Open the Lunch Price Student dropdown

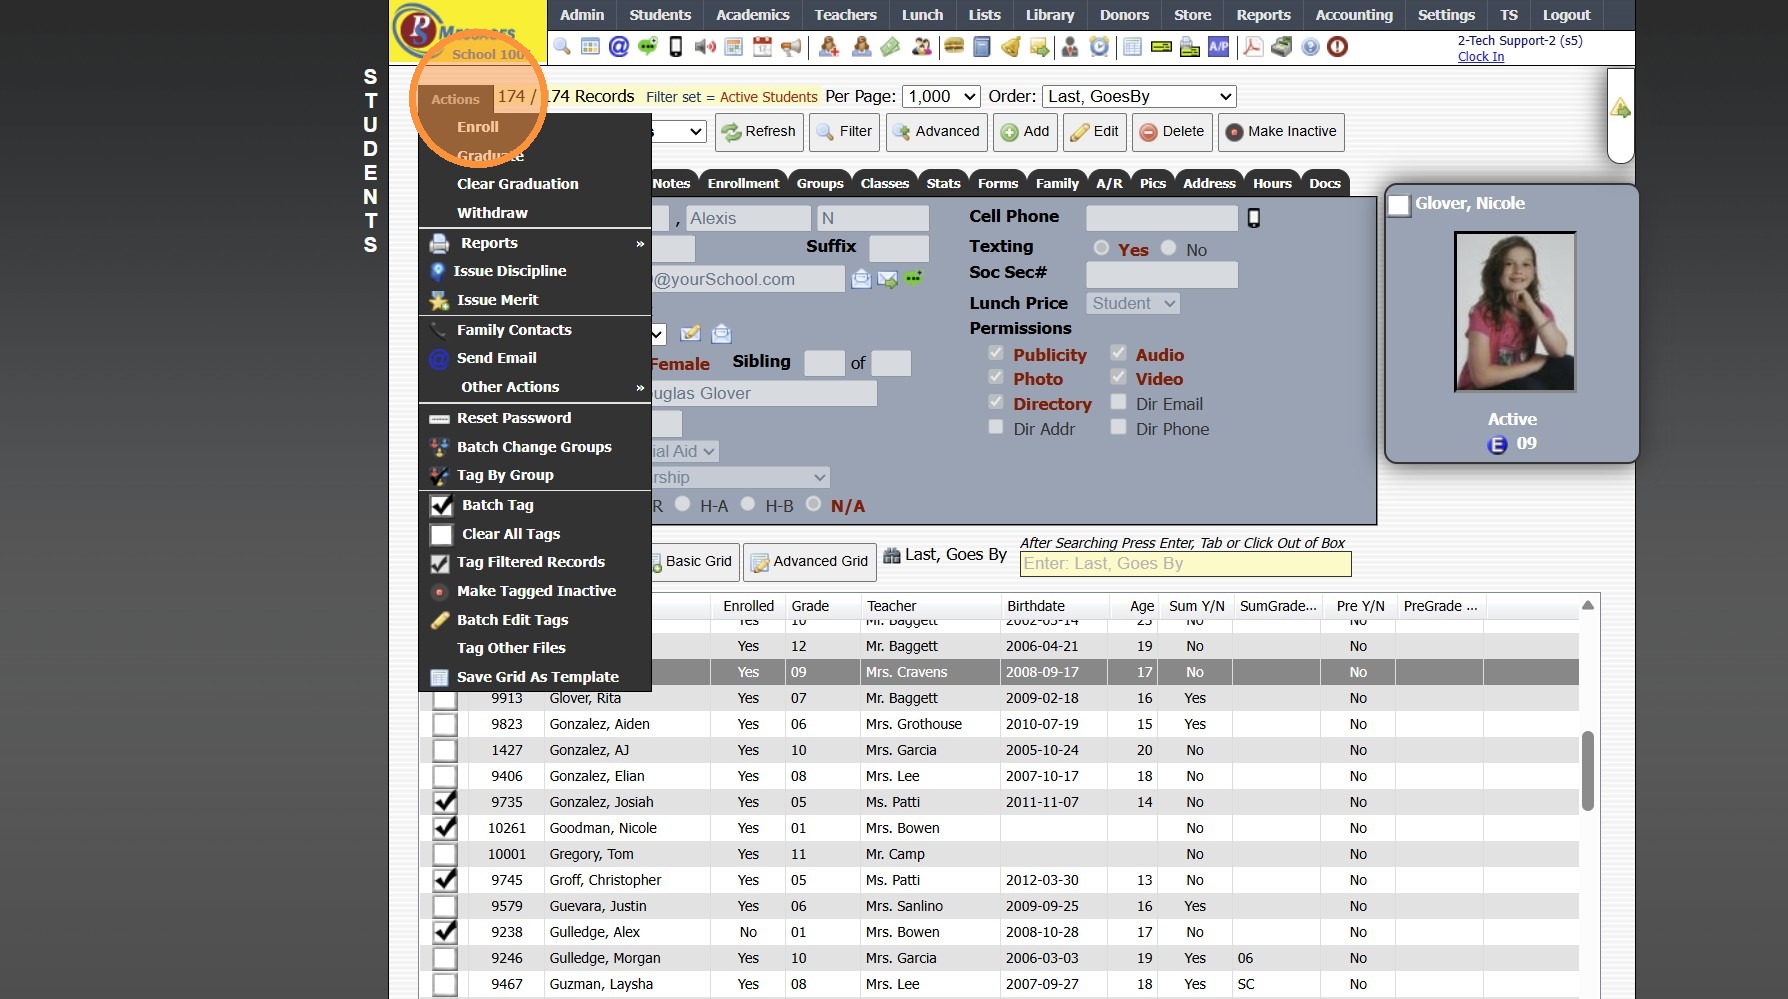click(x=1133, y=303)
